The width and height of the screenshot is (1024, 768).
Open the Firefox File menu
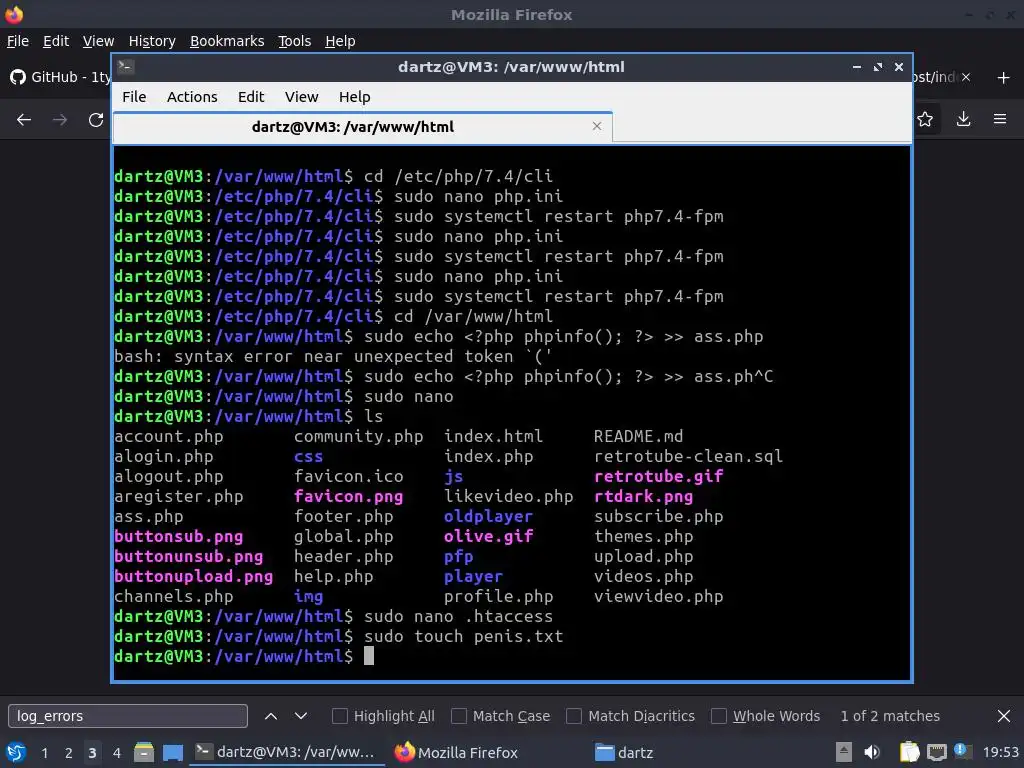(x=18, y=41)
